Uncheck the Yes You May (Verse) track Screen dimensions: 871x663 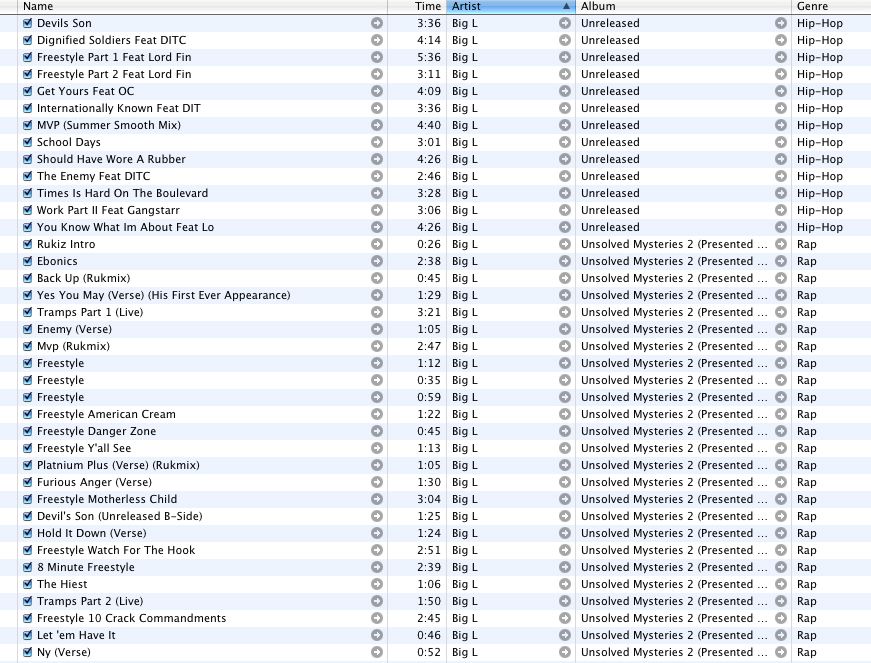click(x=27, y=295)
